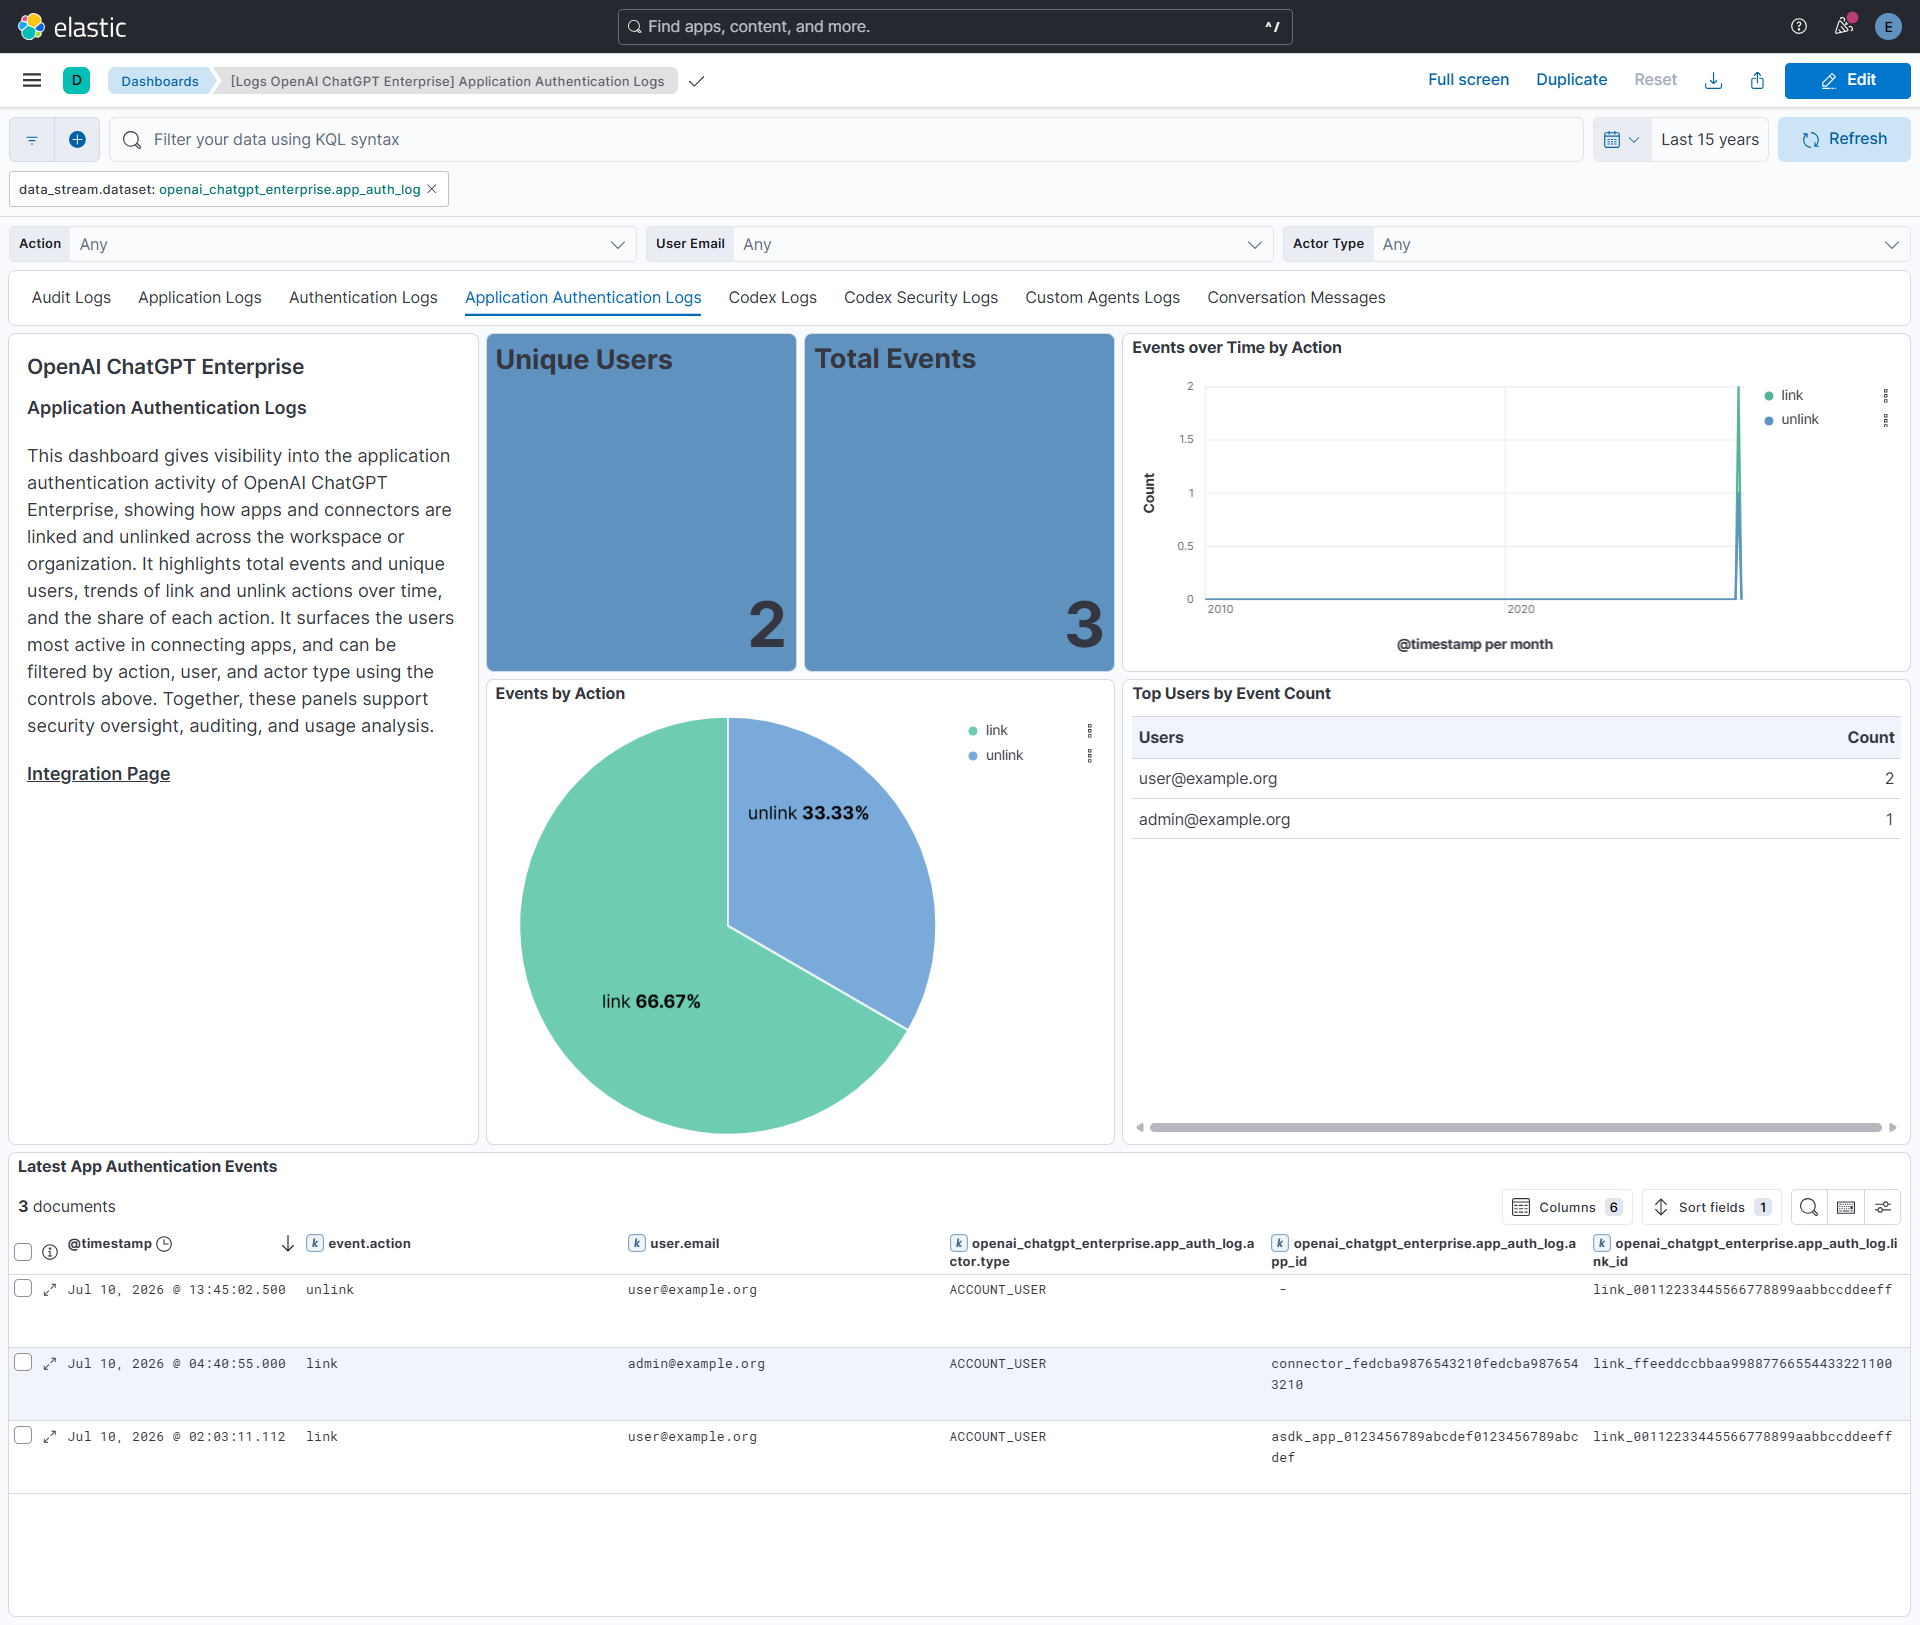This screenshot has width=1920, height=1625.
Task: Open keyboard shortcuts icon in events table
Action: 1846,1207
